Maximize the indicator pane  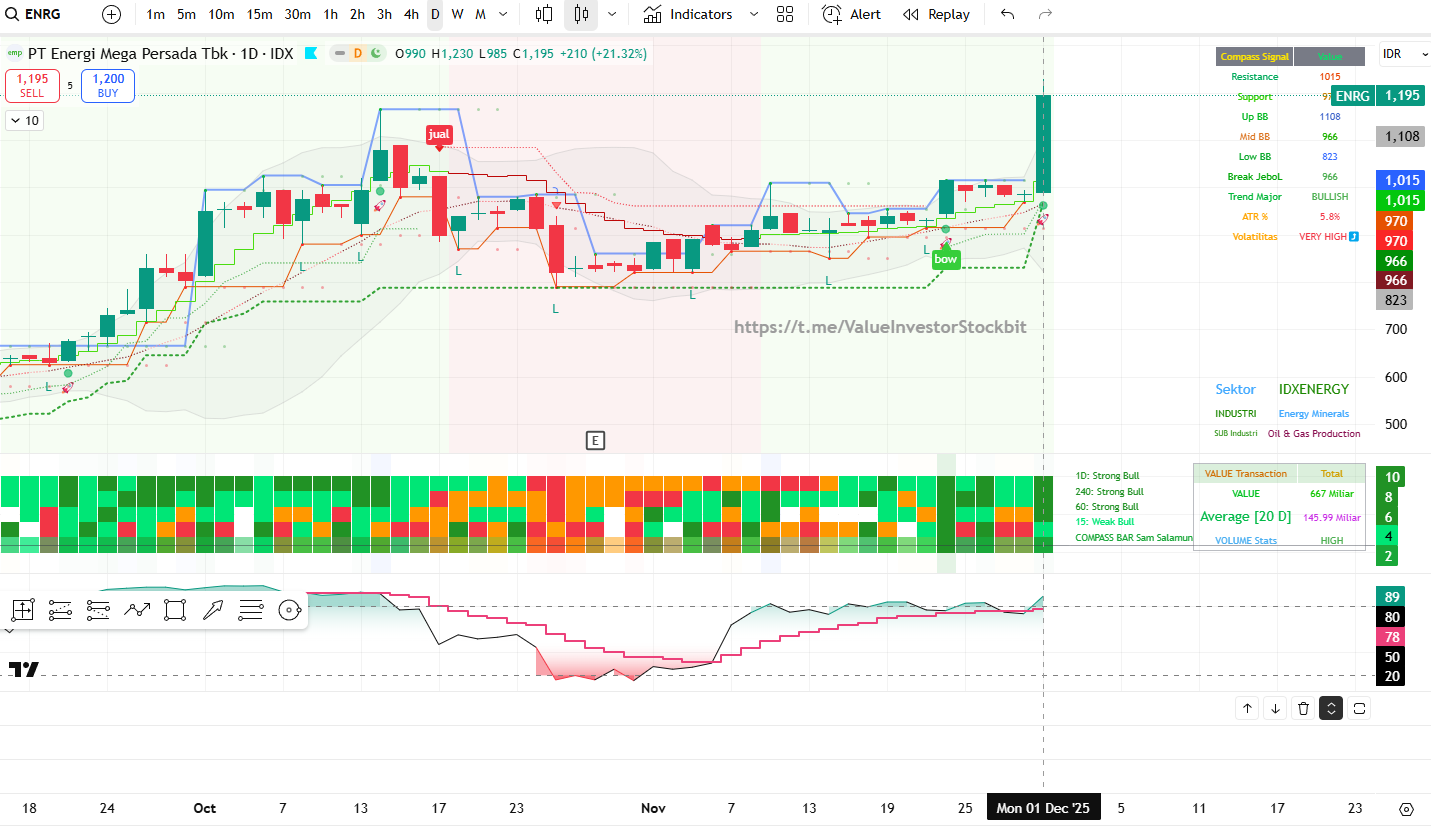1359,708
